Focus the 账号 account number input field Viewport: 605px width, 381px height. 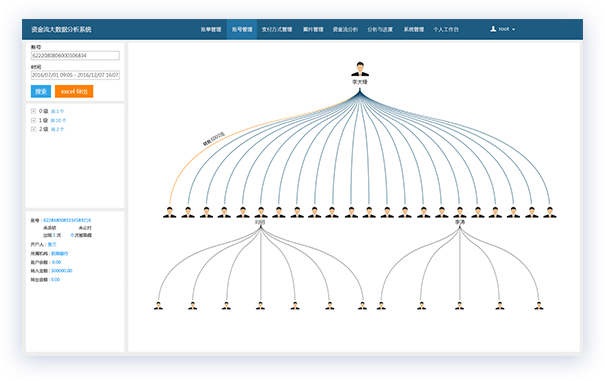(75, 56)
